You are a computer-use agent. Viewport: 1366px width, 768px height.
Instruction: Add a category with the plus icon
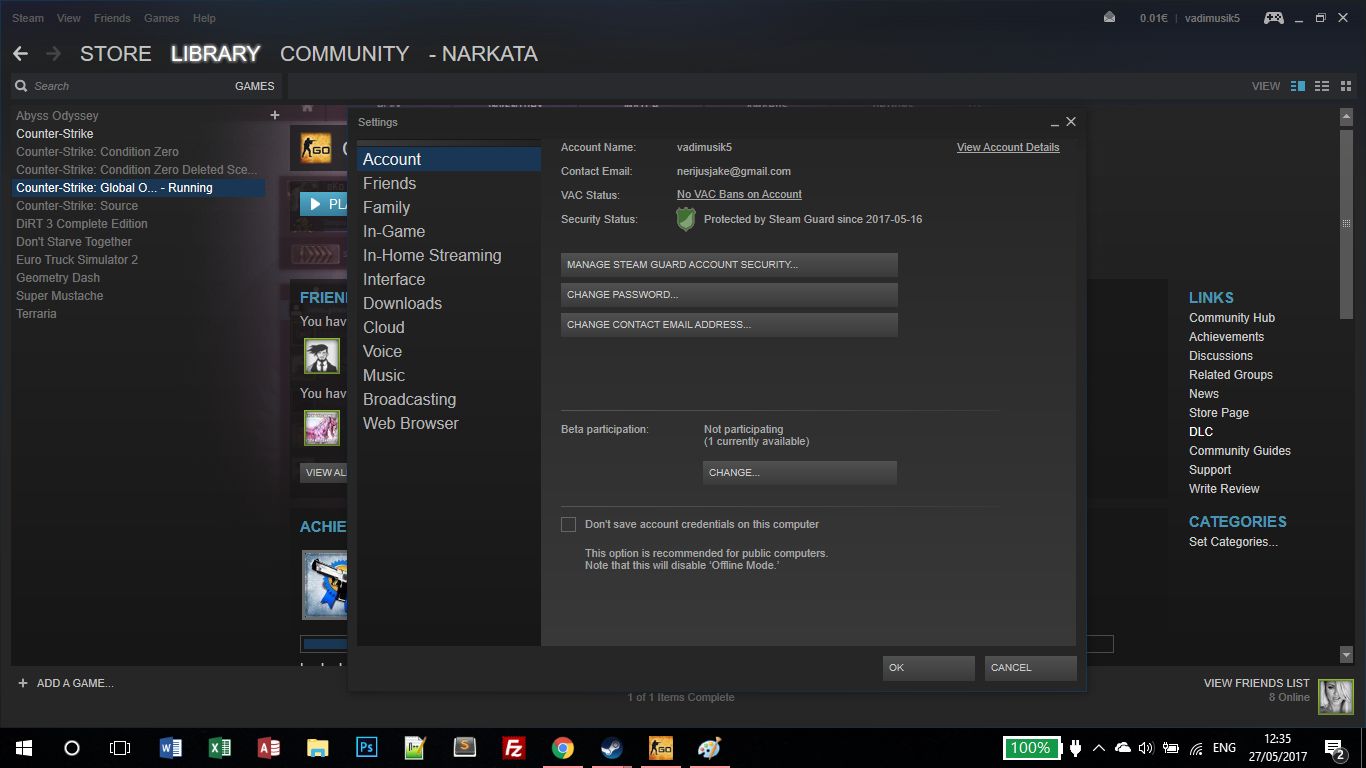point(275,115)
